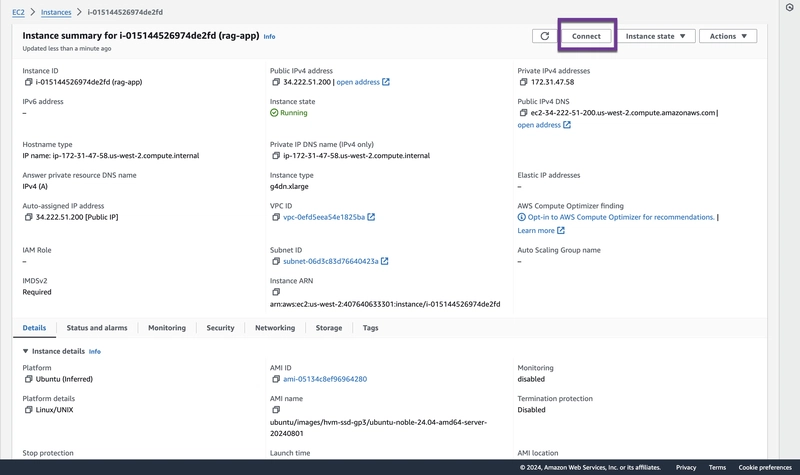Viewport: 800px width, 475px height.
Task: Copy the Platform details Linux/UNIX
Action: pyautogui.click(x=29, y=410)
